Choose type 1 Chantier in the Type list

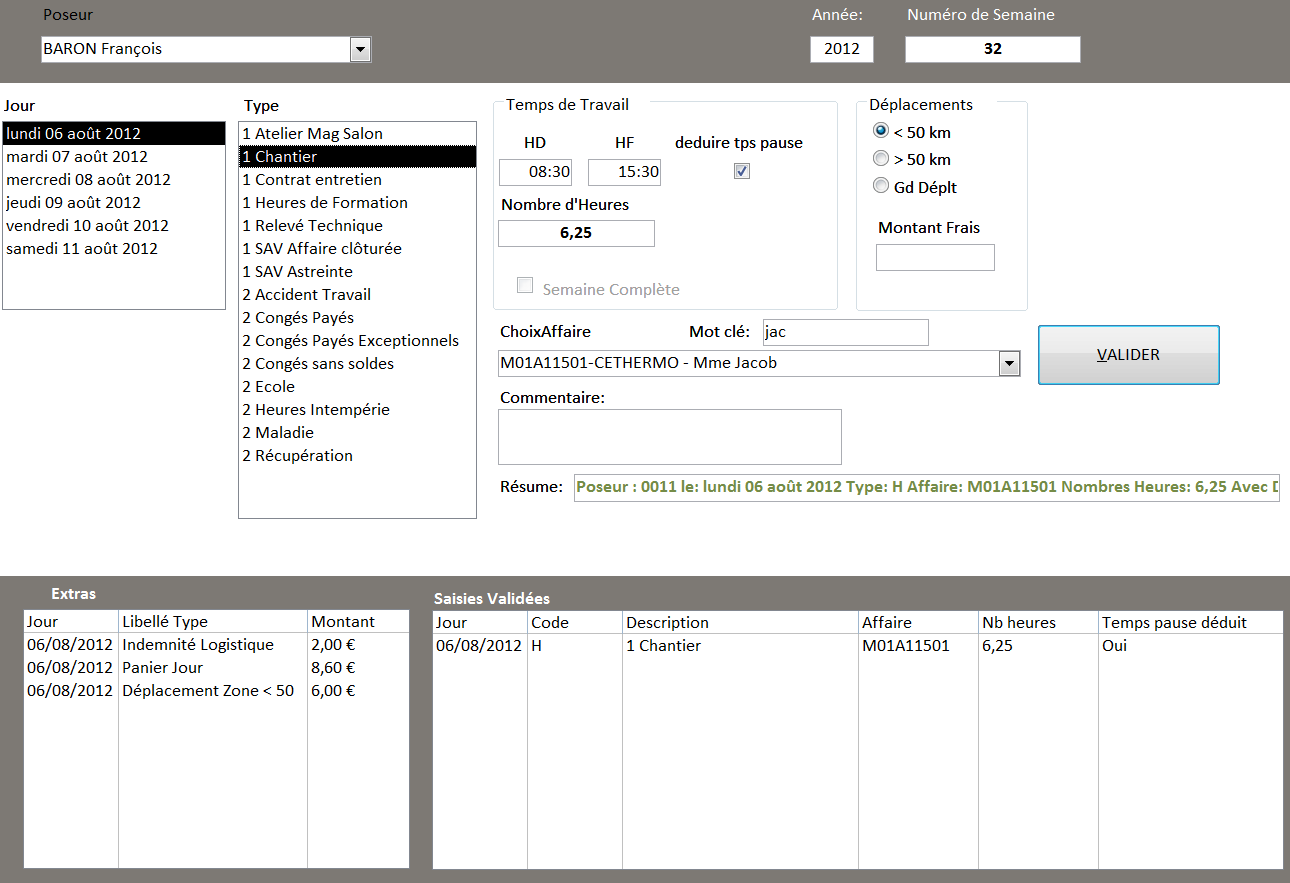click(x=357, y=157)
